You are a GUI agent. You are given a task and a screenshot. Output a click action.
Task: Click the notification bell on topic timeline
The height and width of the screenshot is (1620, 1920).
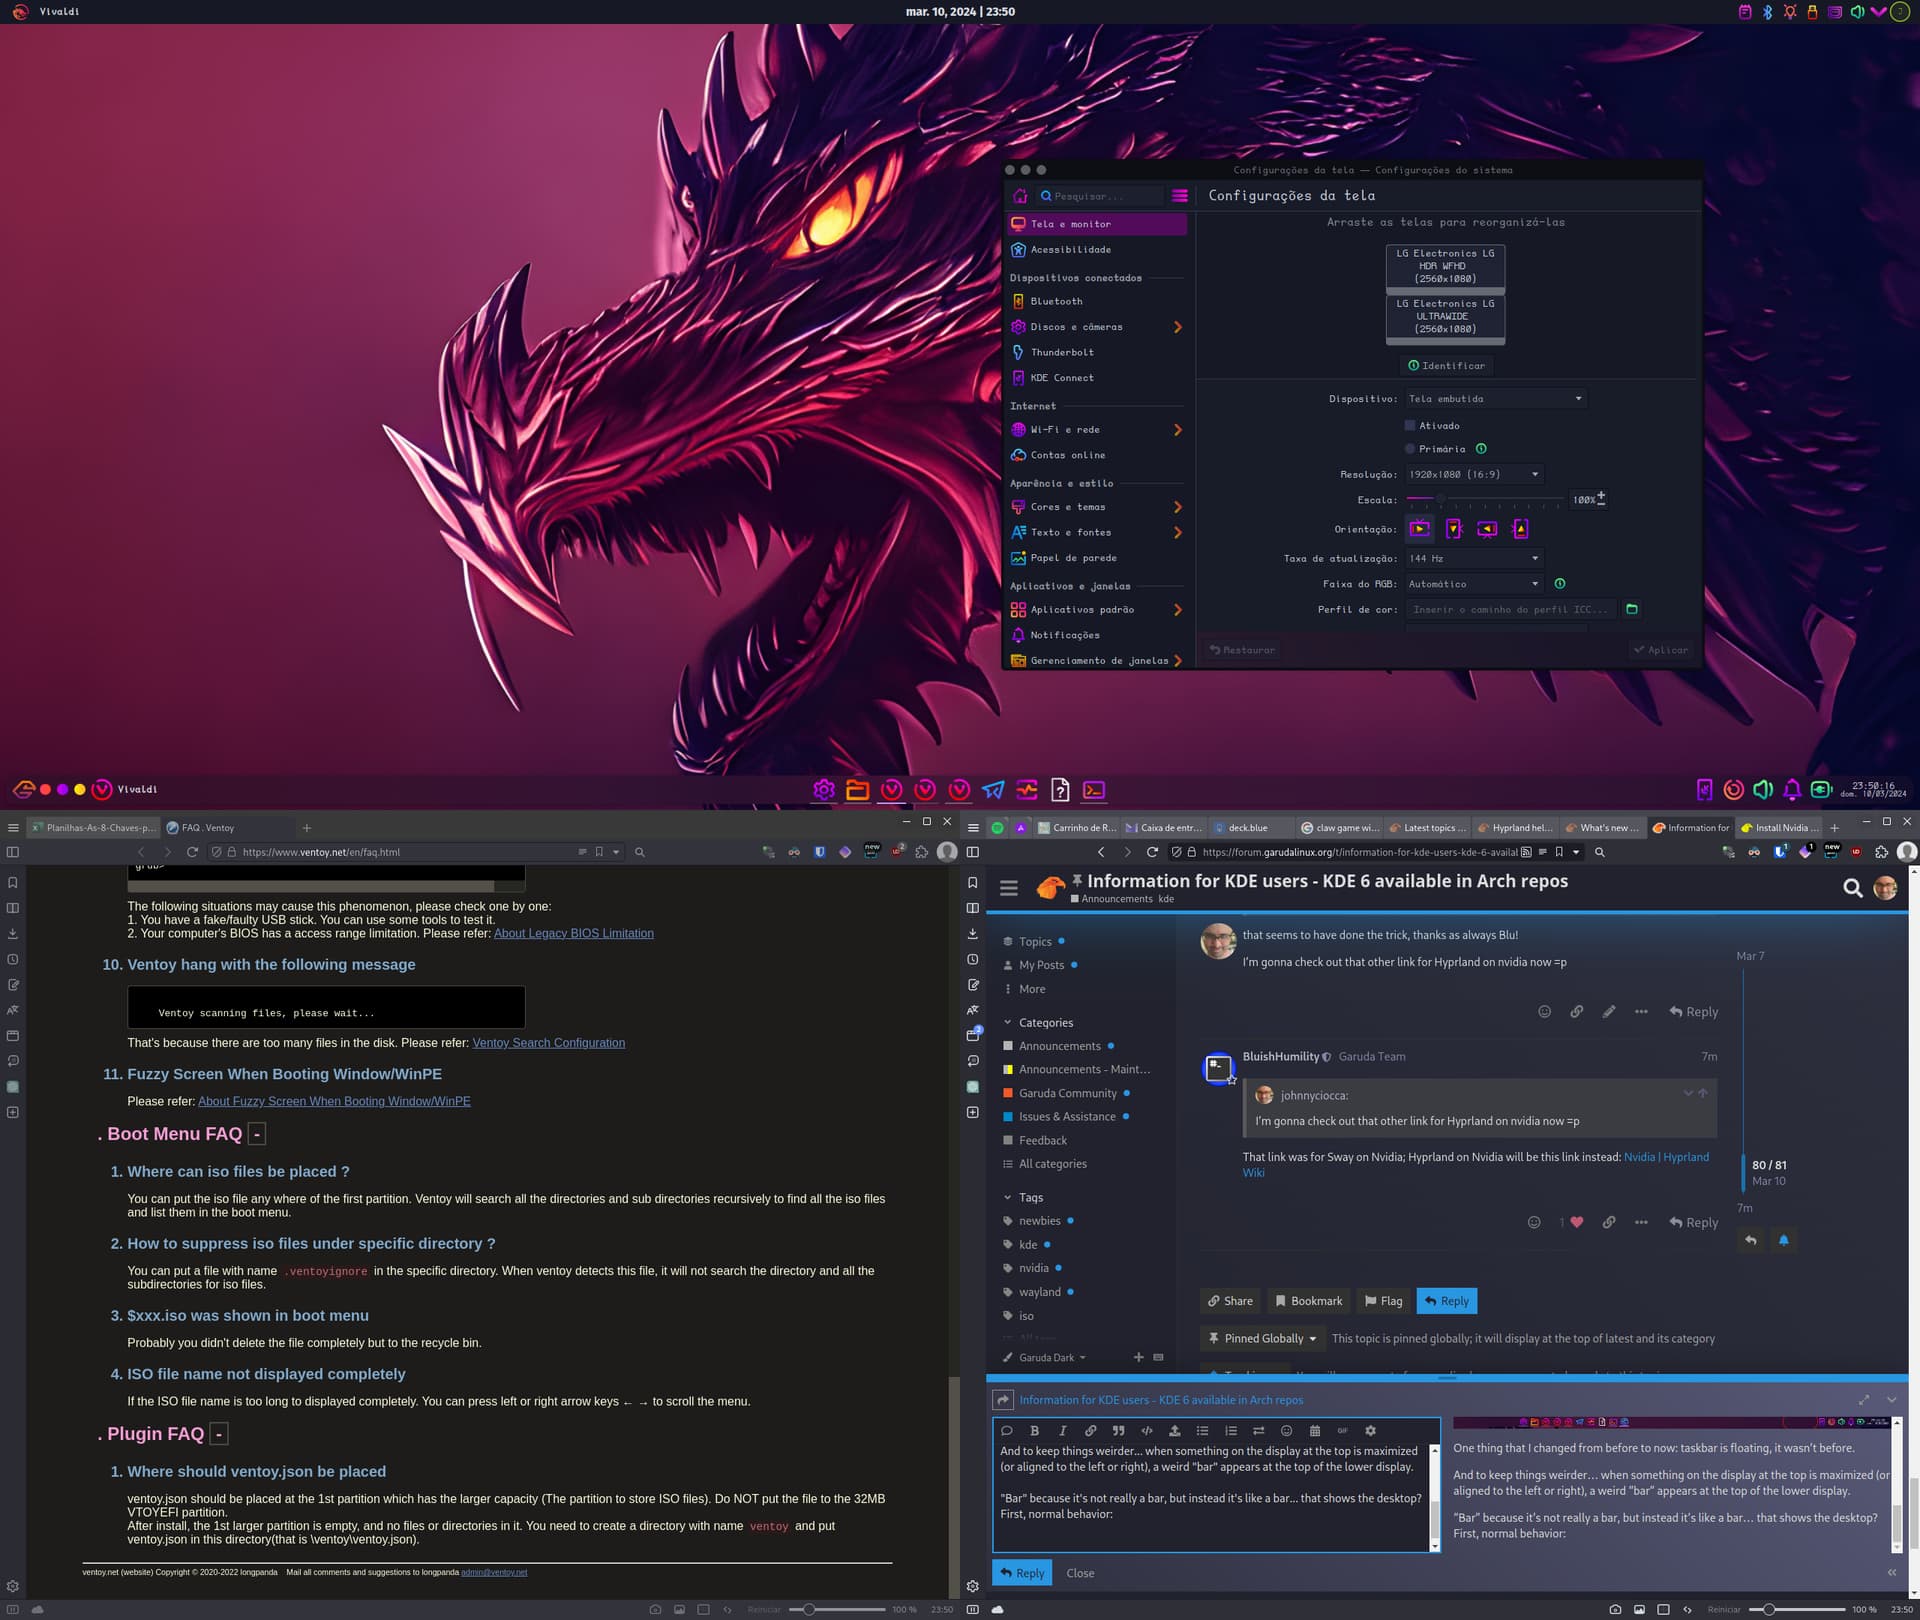(x=1783, y=1240)
